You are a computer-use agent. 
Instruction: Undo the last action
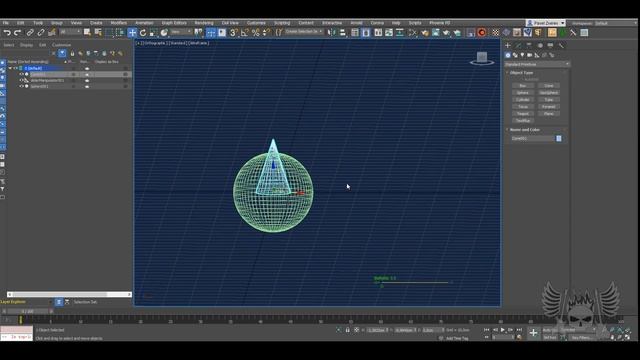[x=7, y=33]
